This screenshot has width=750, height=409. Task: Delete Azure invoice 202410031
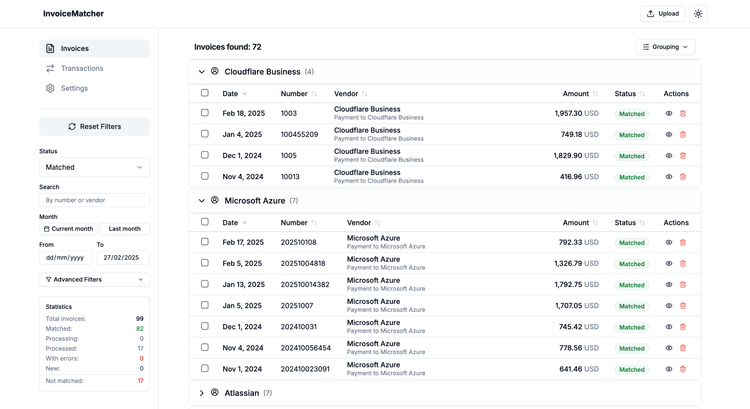tap(683, 327)
